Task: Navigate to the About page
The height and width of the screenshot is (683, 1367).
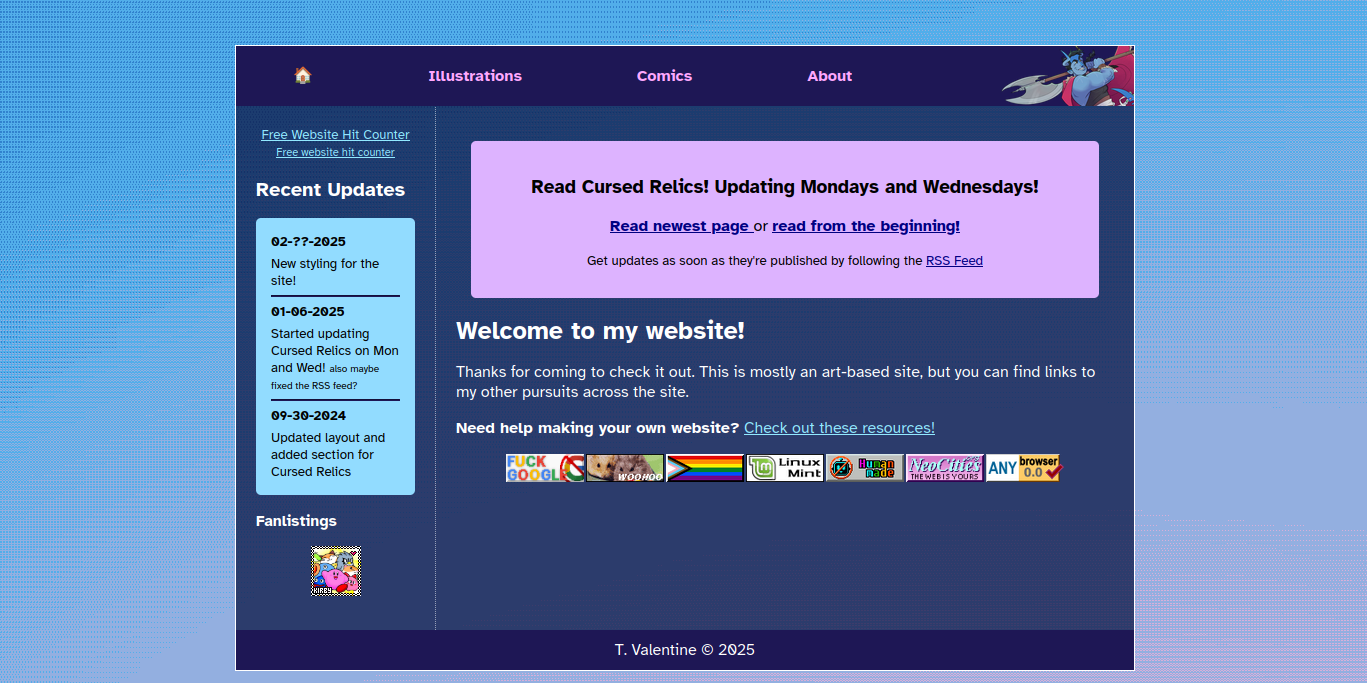Action: point(830,76)
